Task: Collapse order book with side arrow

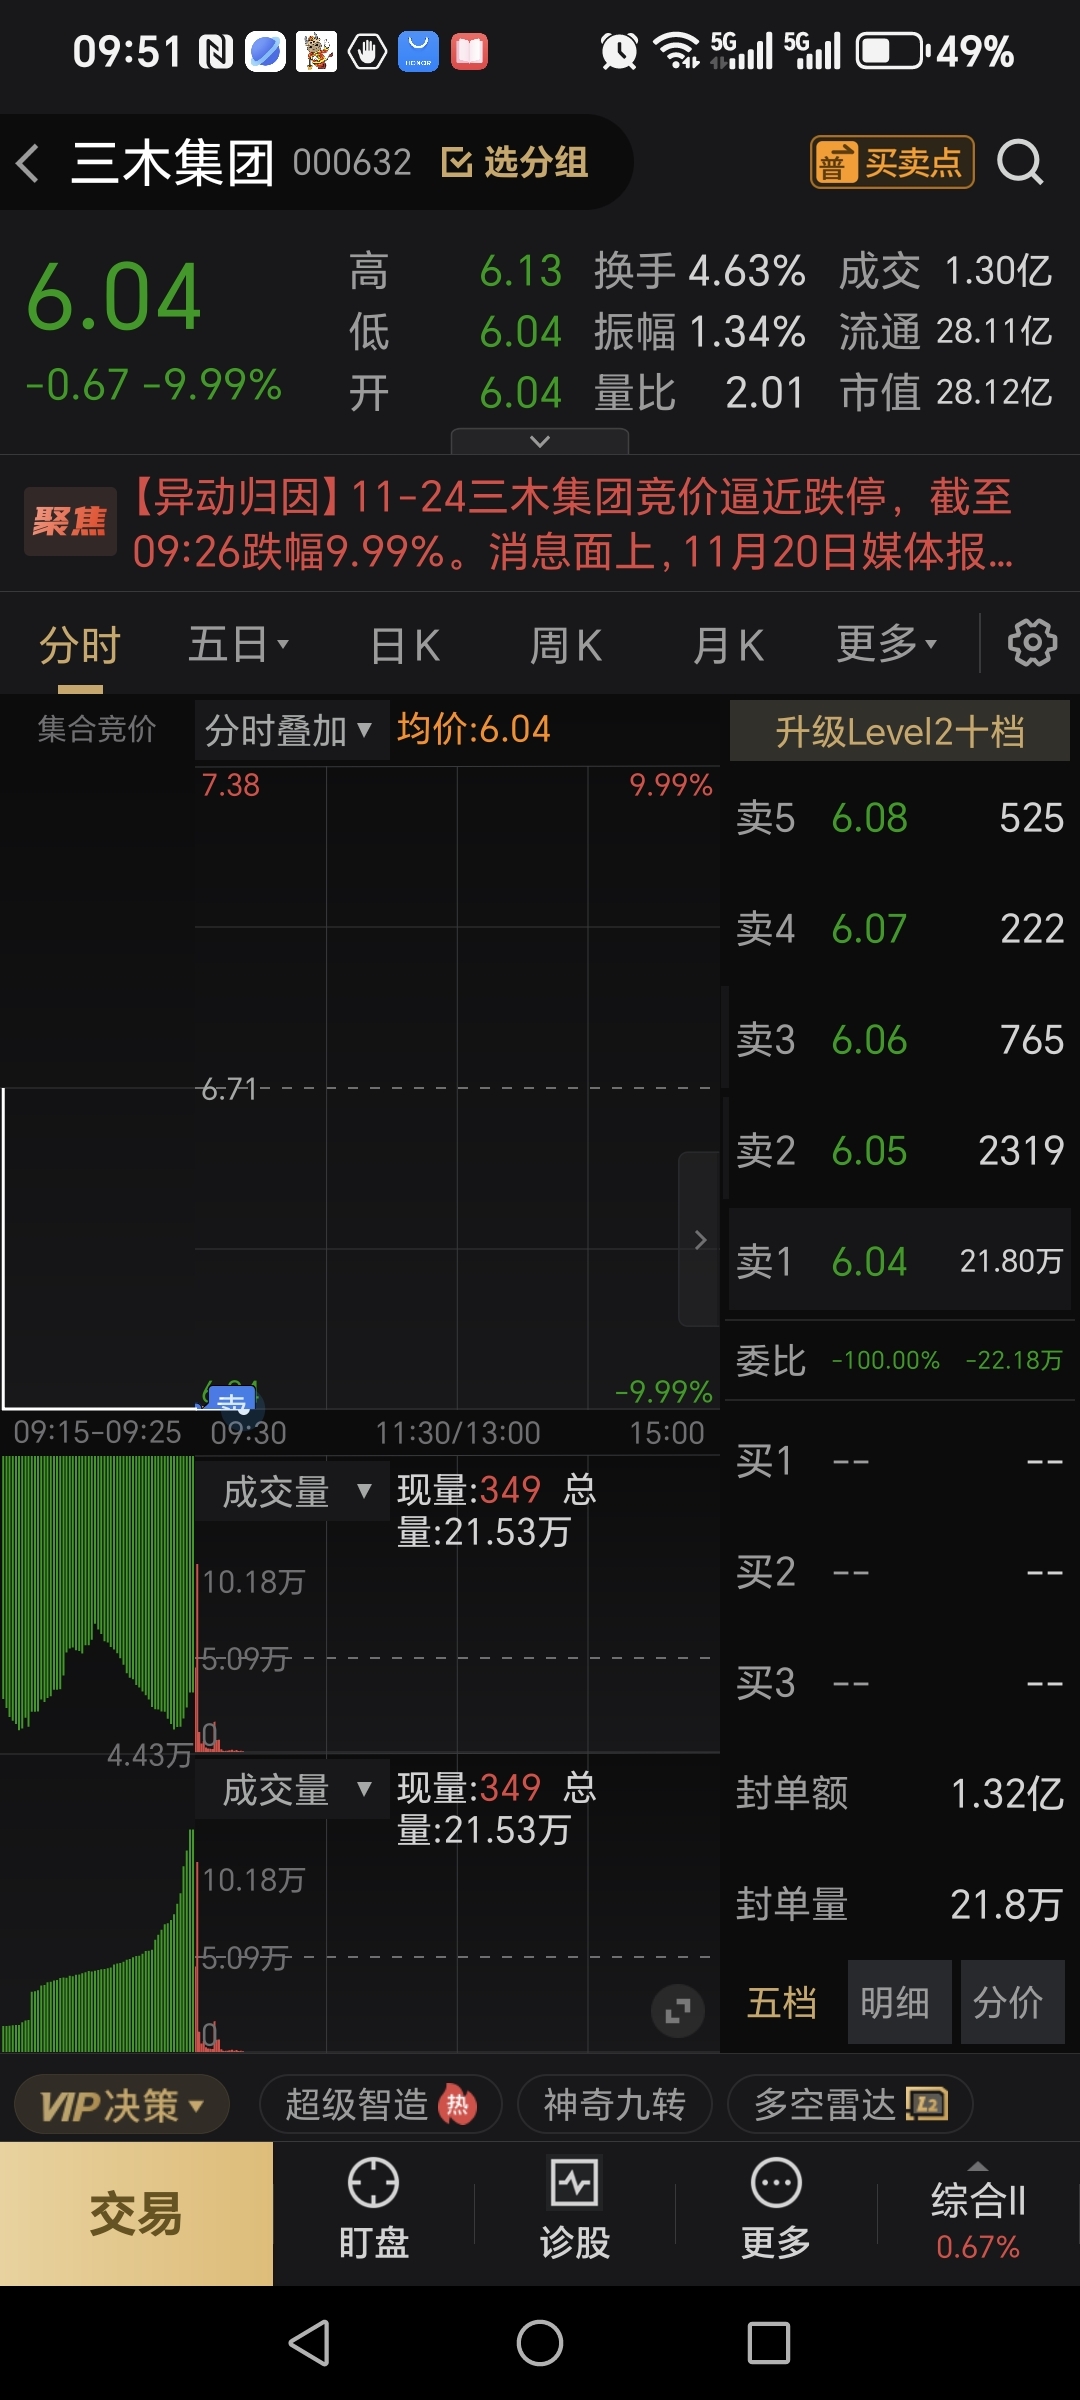Action: tap(700, 1239)
